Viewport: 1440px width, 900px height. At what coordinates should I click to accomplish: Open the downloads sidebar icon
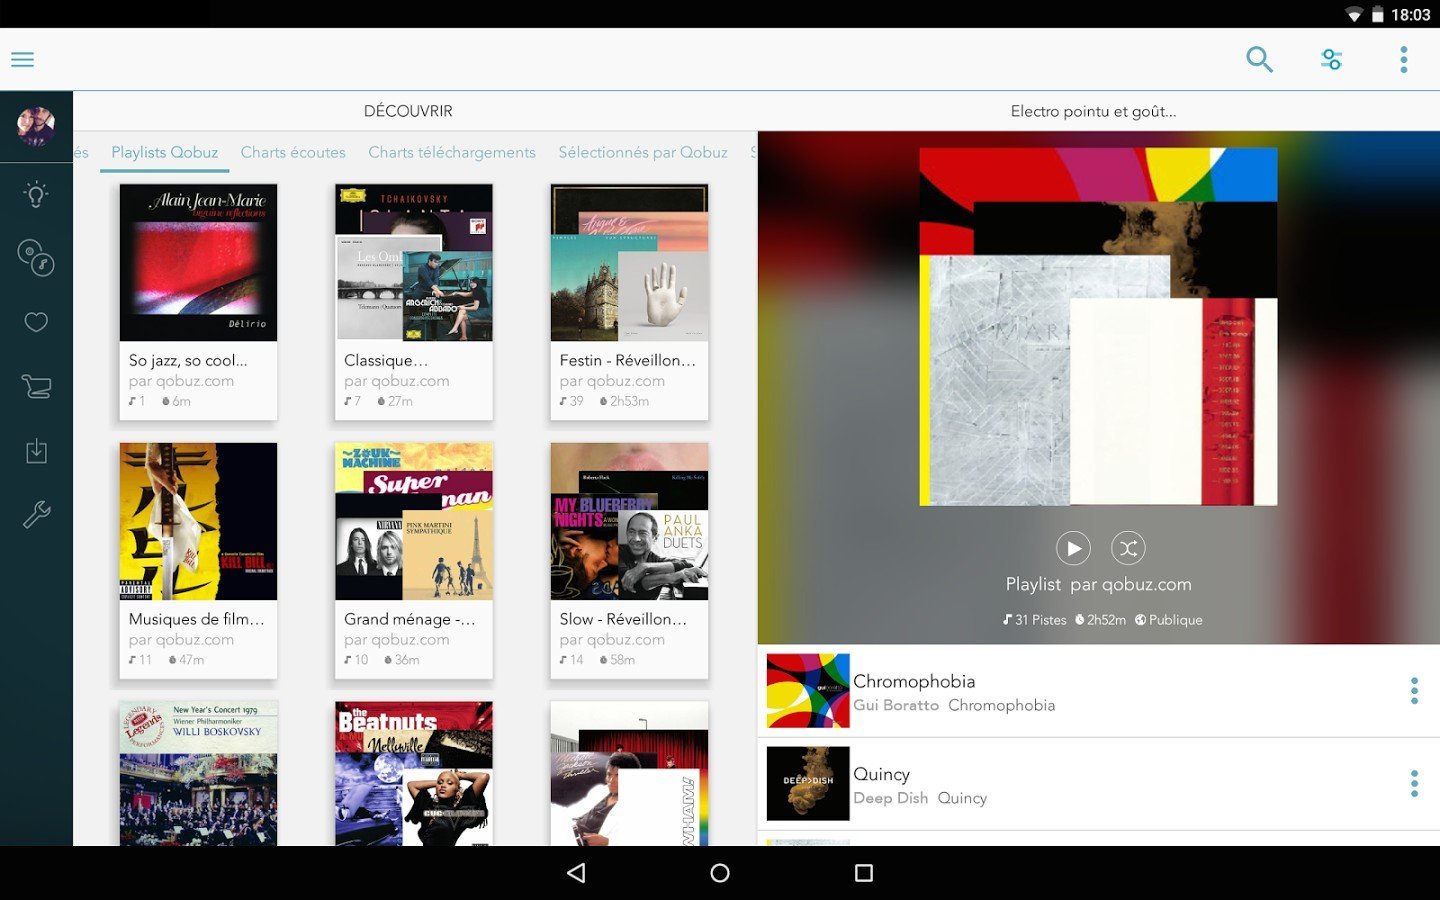pyautogui.click(x=36, y=451)
